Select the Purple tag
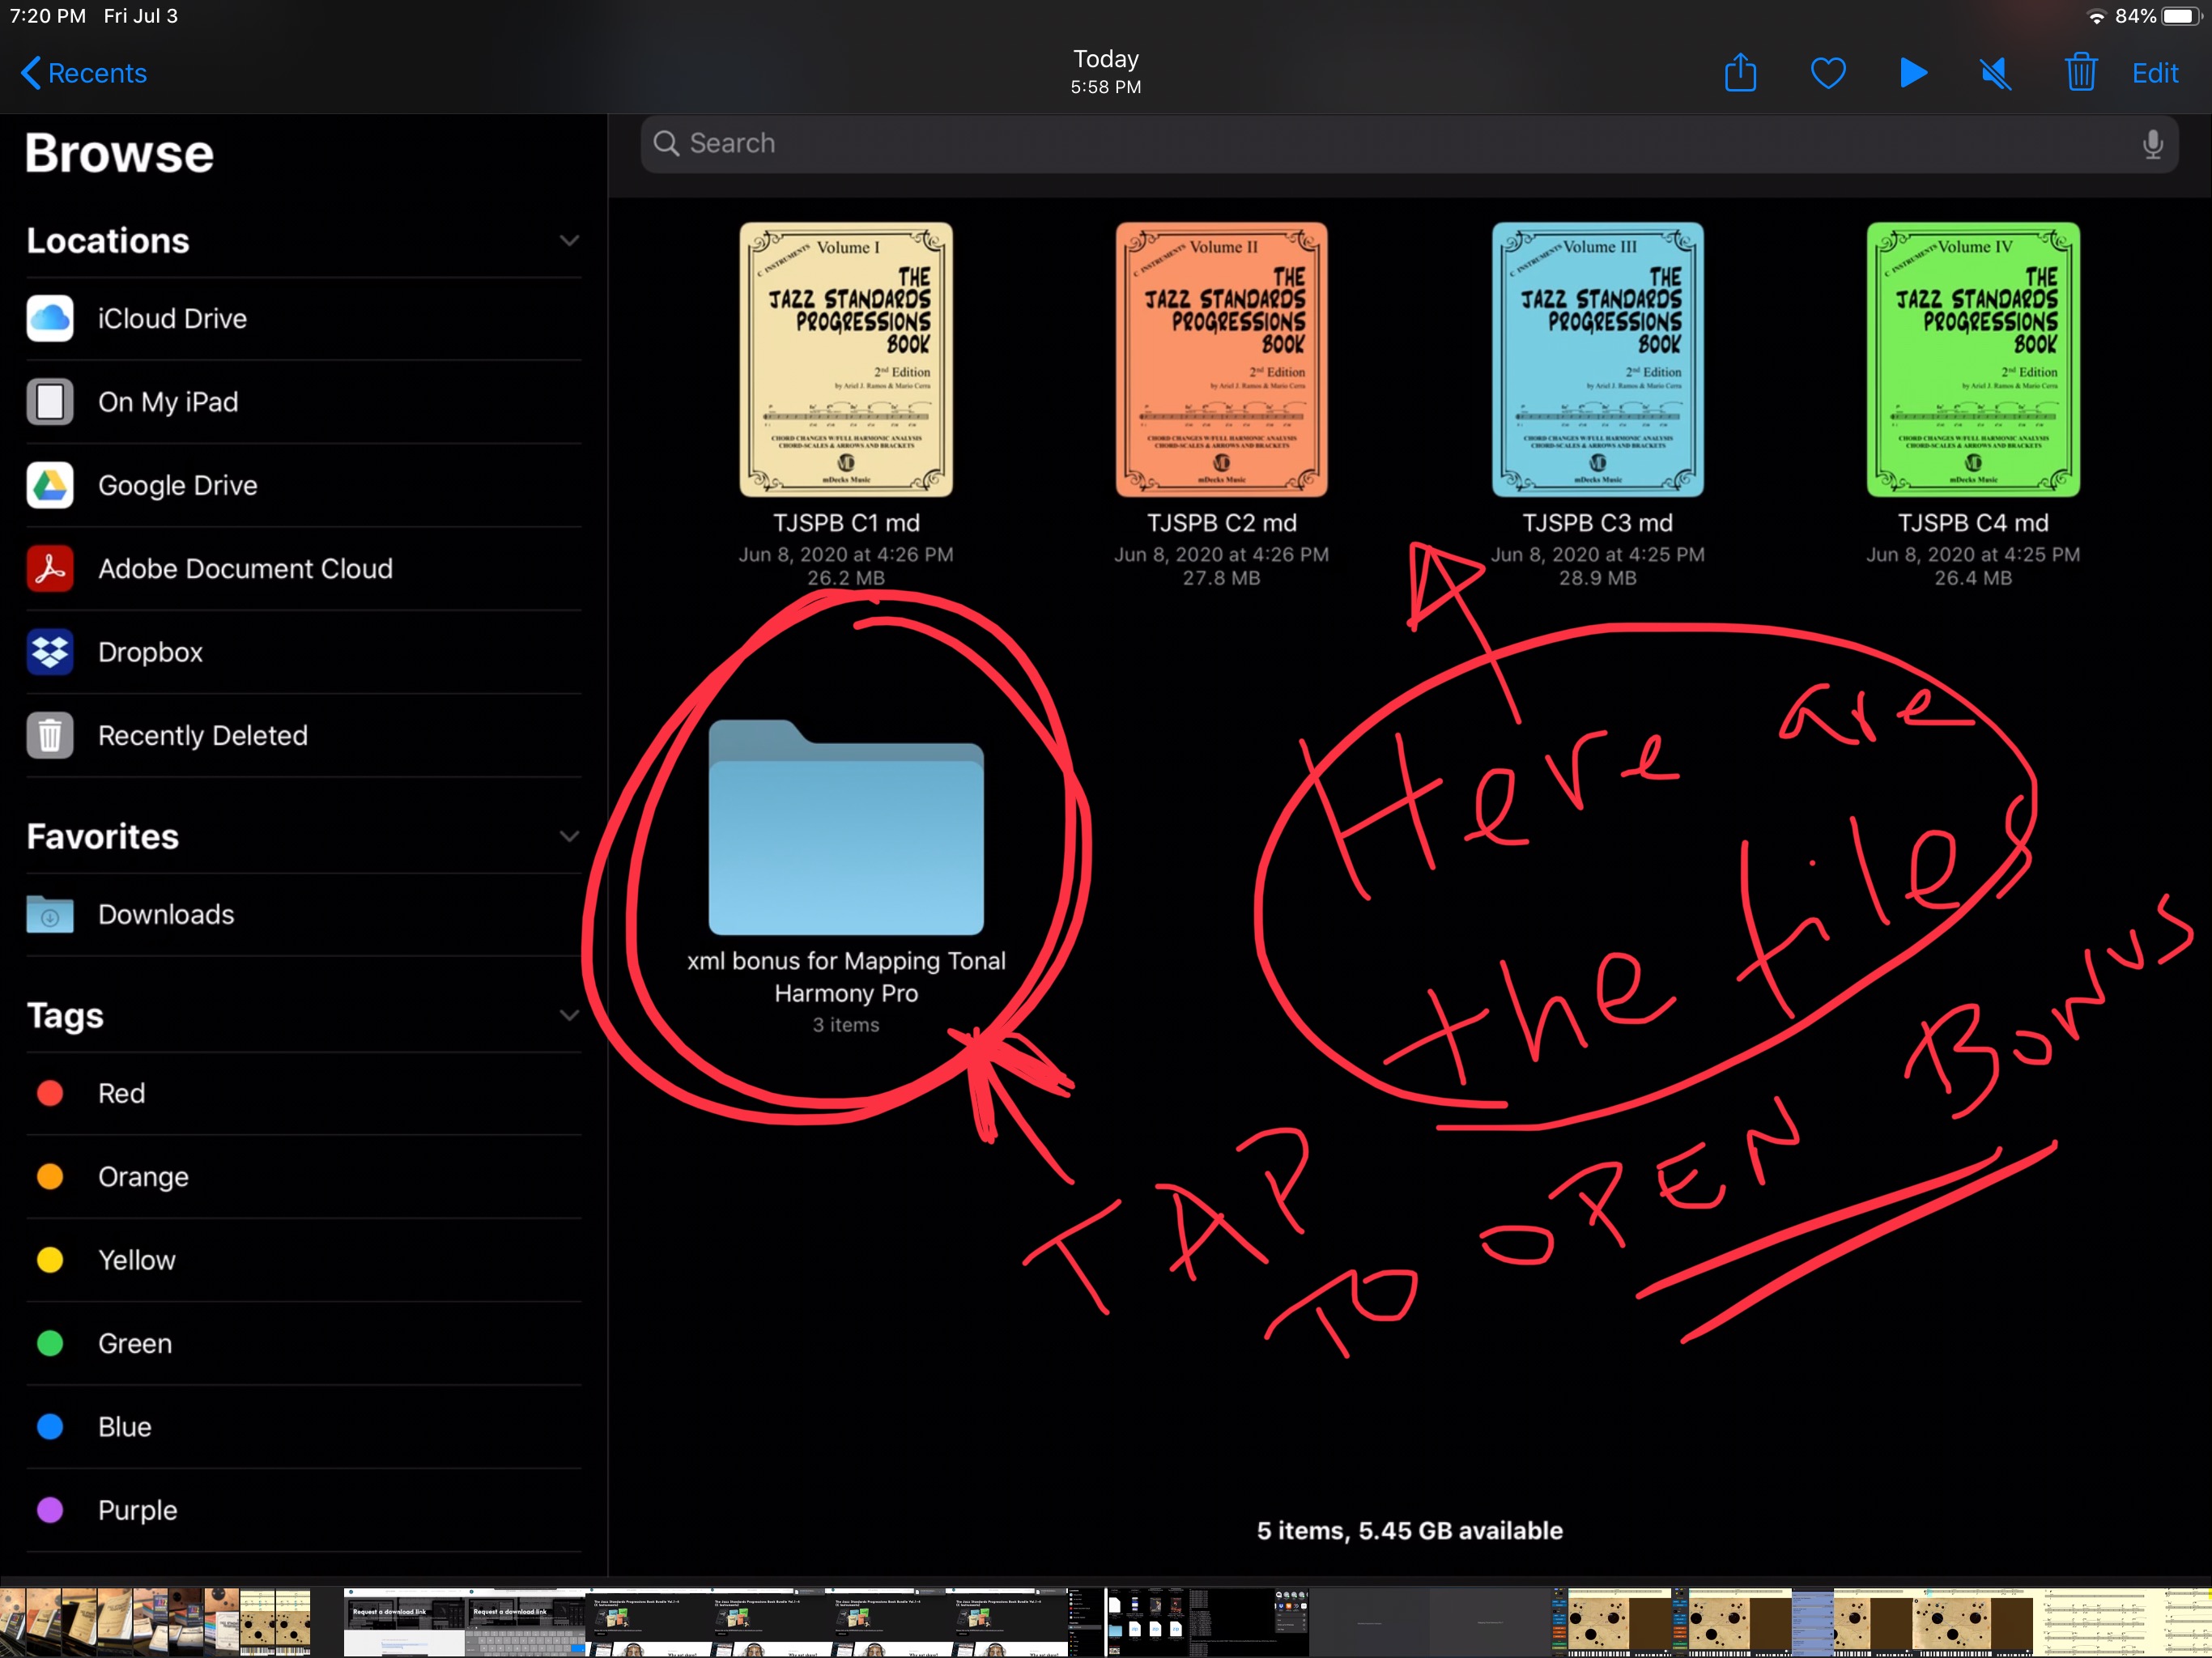2212x1658 pixels. click(x=304, y=1510)
